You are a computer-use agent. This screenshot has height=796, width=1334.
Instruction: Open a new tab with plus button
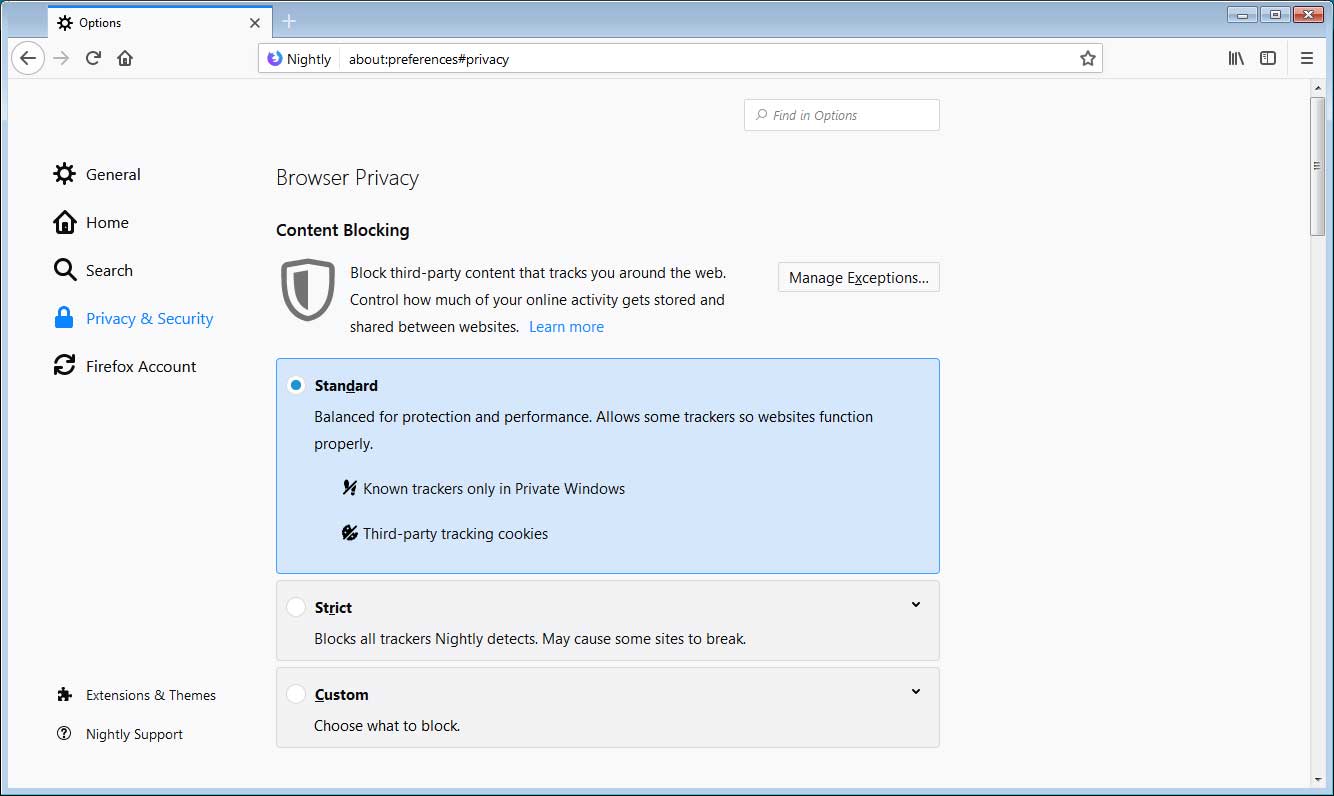tap(289, 21)
